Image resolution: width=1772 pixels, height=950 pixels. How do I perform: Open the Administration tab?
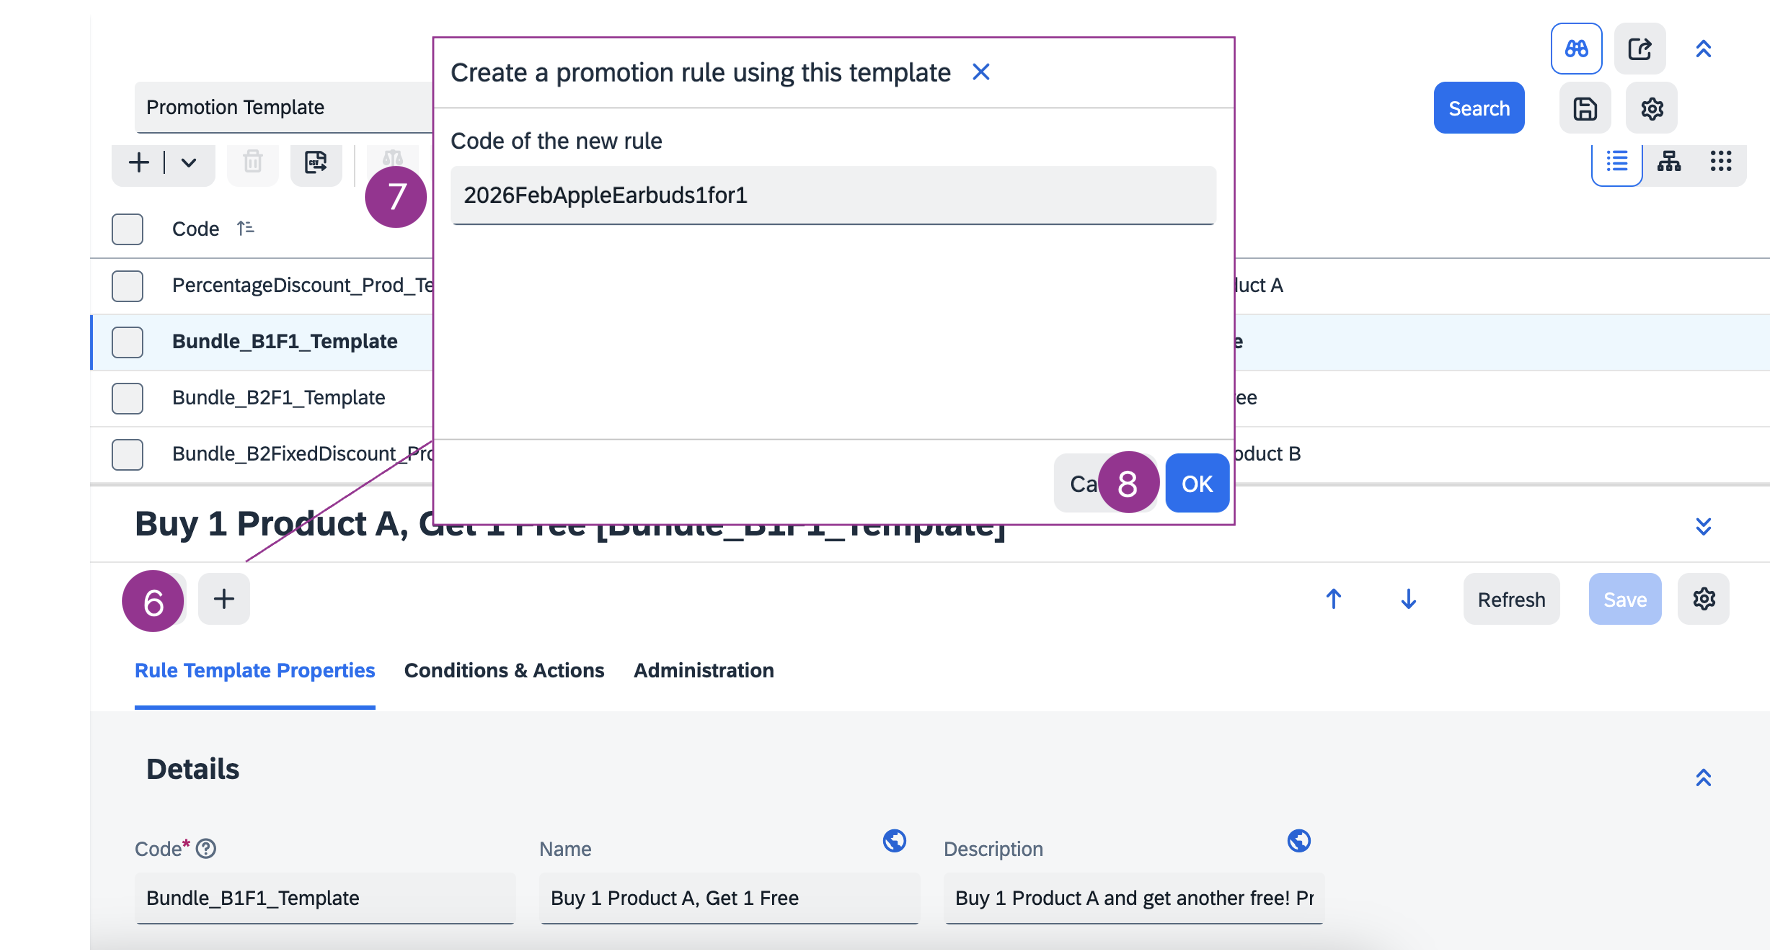[x=703, y=671]
